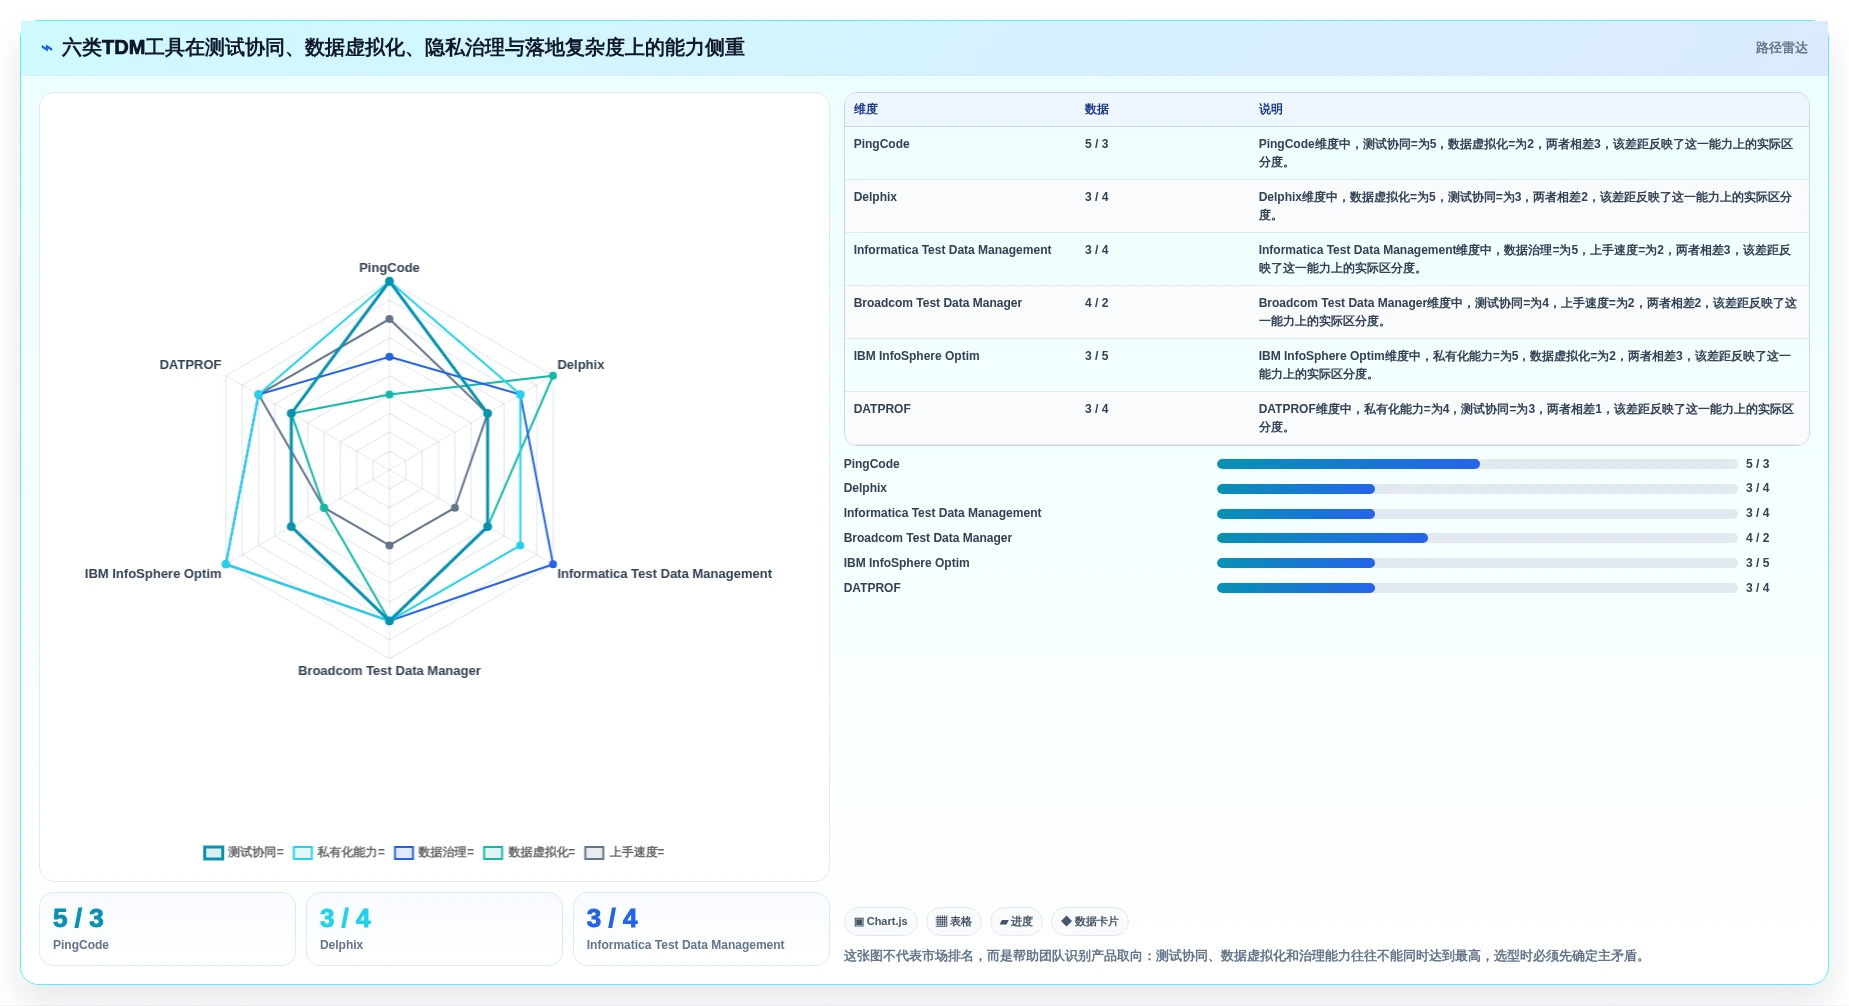Click the 4 / 2 value in the Broadcom table row
1849x1006 pixels.
(x=1096, y=303)
